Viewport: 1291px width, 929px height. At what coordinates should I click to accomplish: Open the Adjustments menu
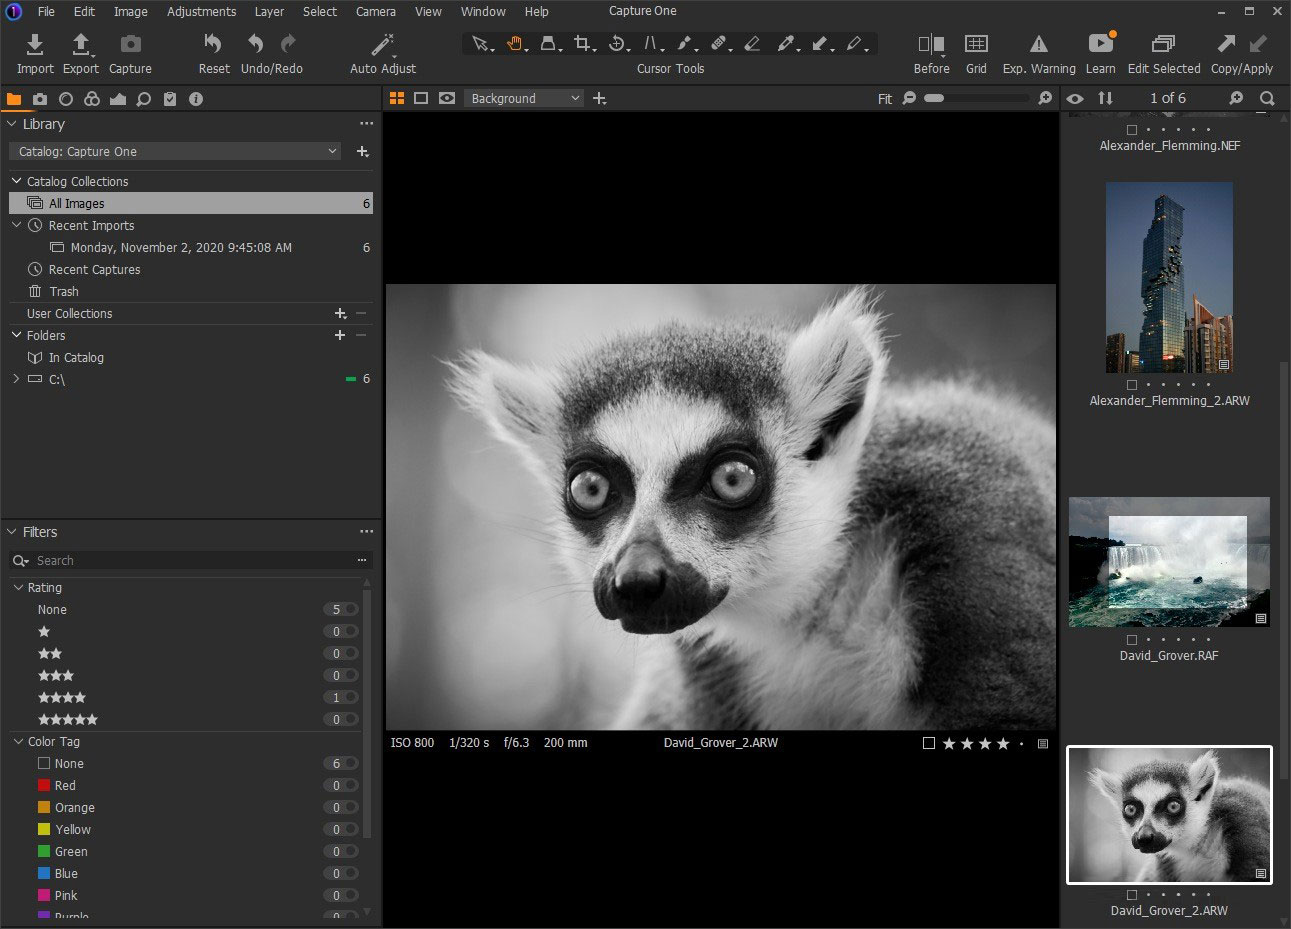point(201,12)
